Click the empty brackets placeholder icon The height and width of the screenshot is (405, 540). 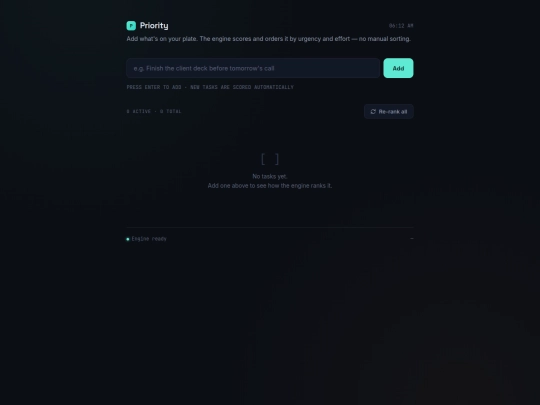270,159
